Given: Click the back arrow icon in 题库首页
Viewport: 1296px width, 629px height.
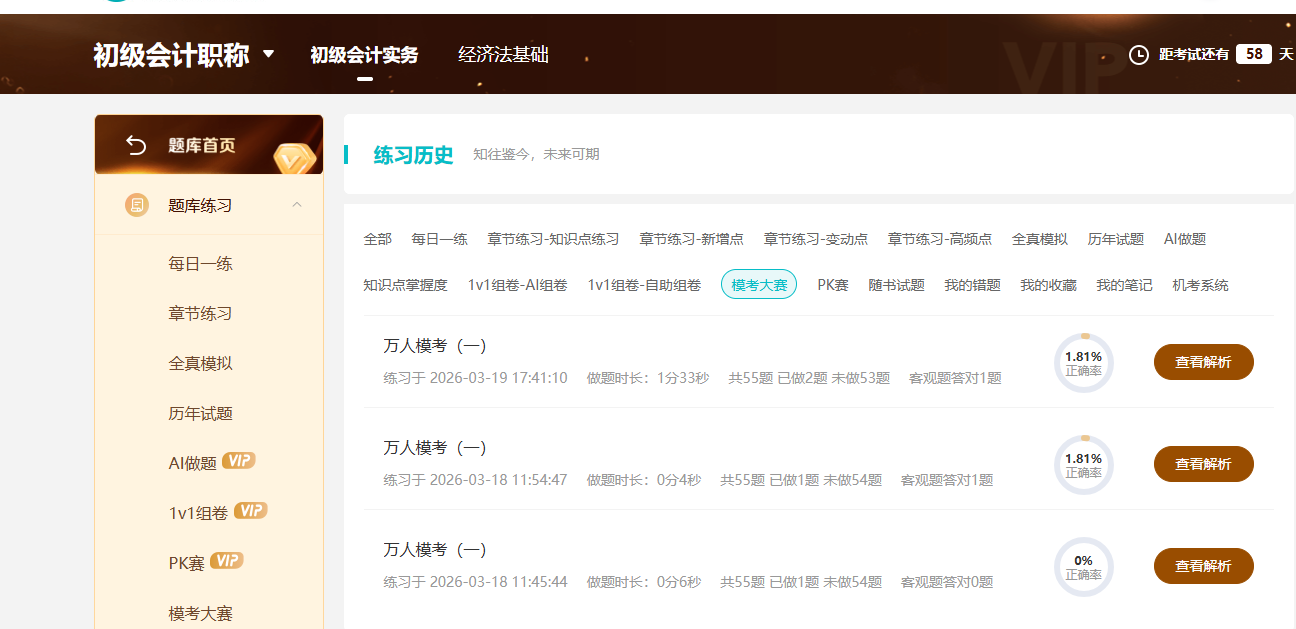Looking at the screenshot, I should click(137, 144).
